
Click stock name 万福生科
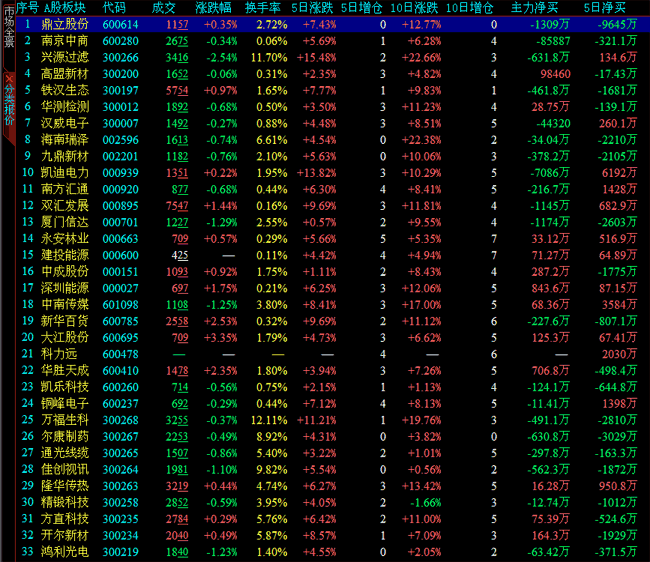coord(65,420)
